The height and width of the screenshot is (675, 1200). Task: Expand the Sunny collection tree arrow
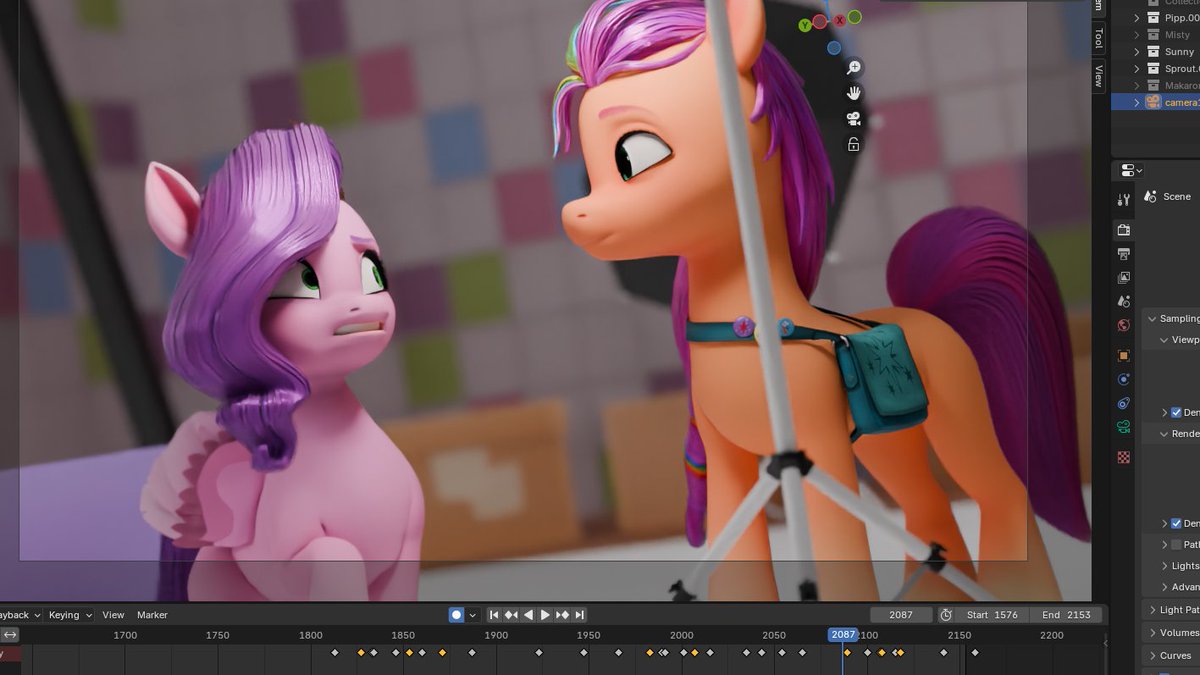pos(1137,51)
